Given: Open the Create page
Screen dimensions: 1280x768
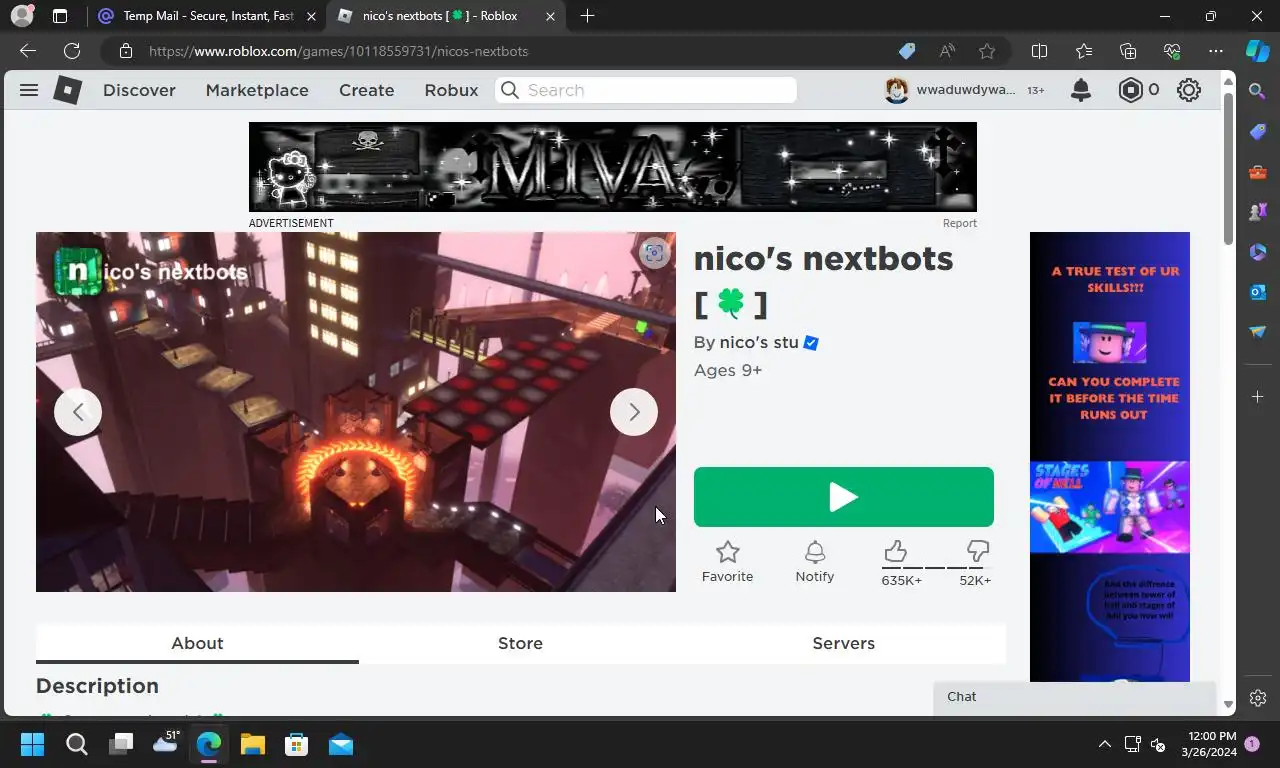Looking at the screenshot, I should [367, 90].
